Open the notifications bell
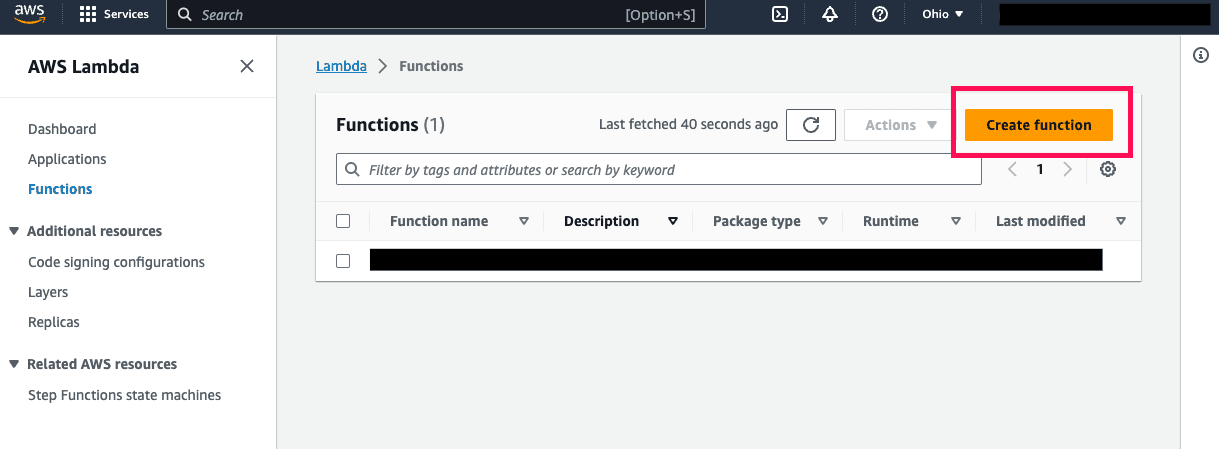Screen dimensions: 1219x449 830,14
